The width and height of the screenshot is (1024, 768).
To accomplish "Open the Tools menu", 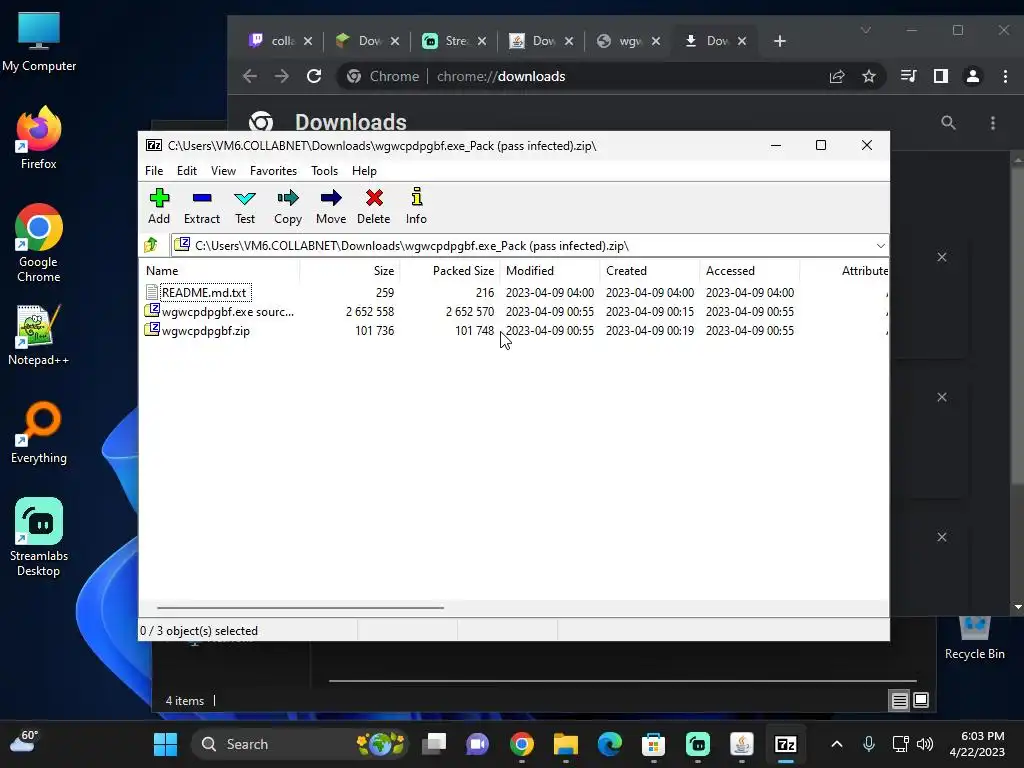I will click(325, 170).
